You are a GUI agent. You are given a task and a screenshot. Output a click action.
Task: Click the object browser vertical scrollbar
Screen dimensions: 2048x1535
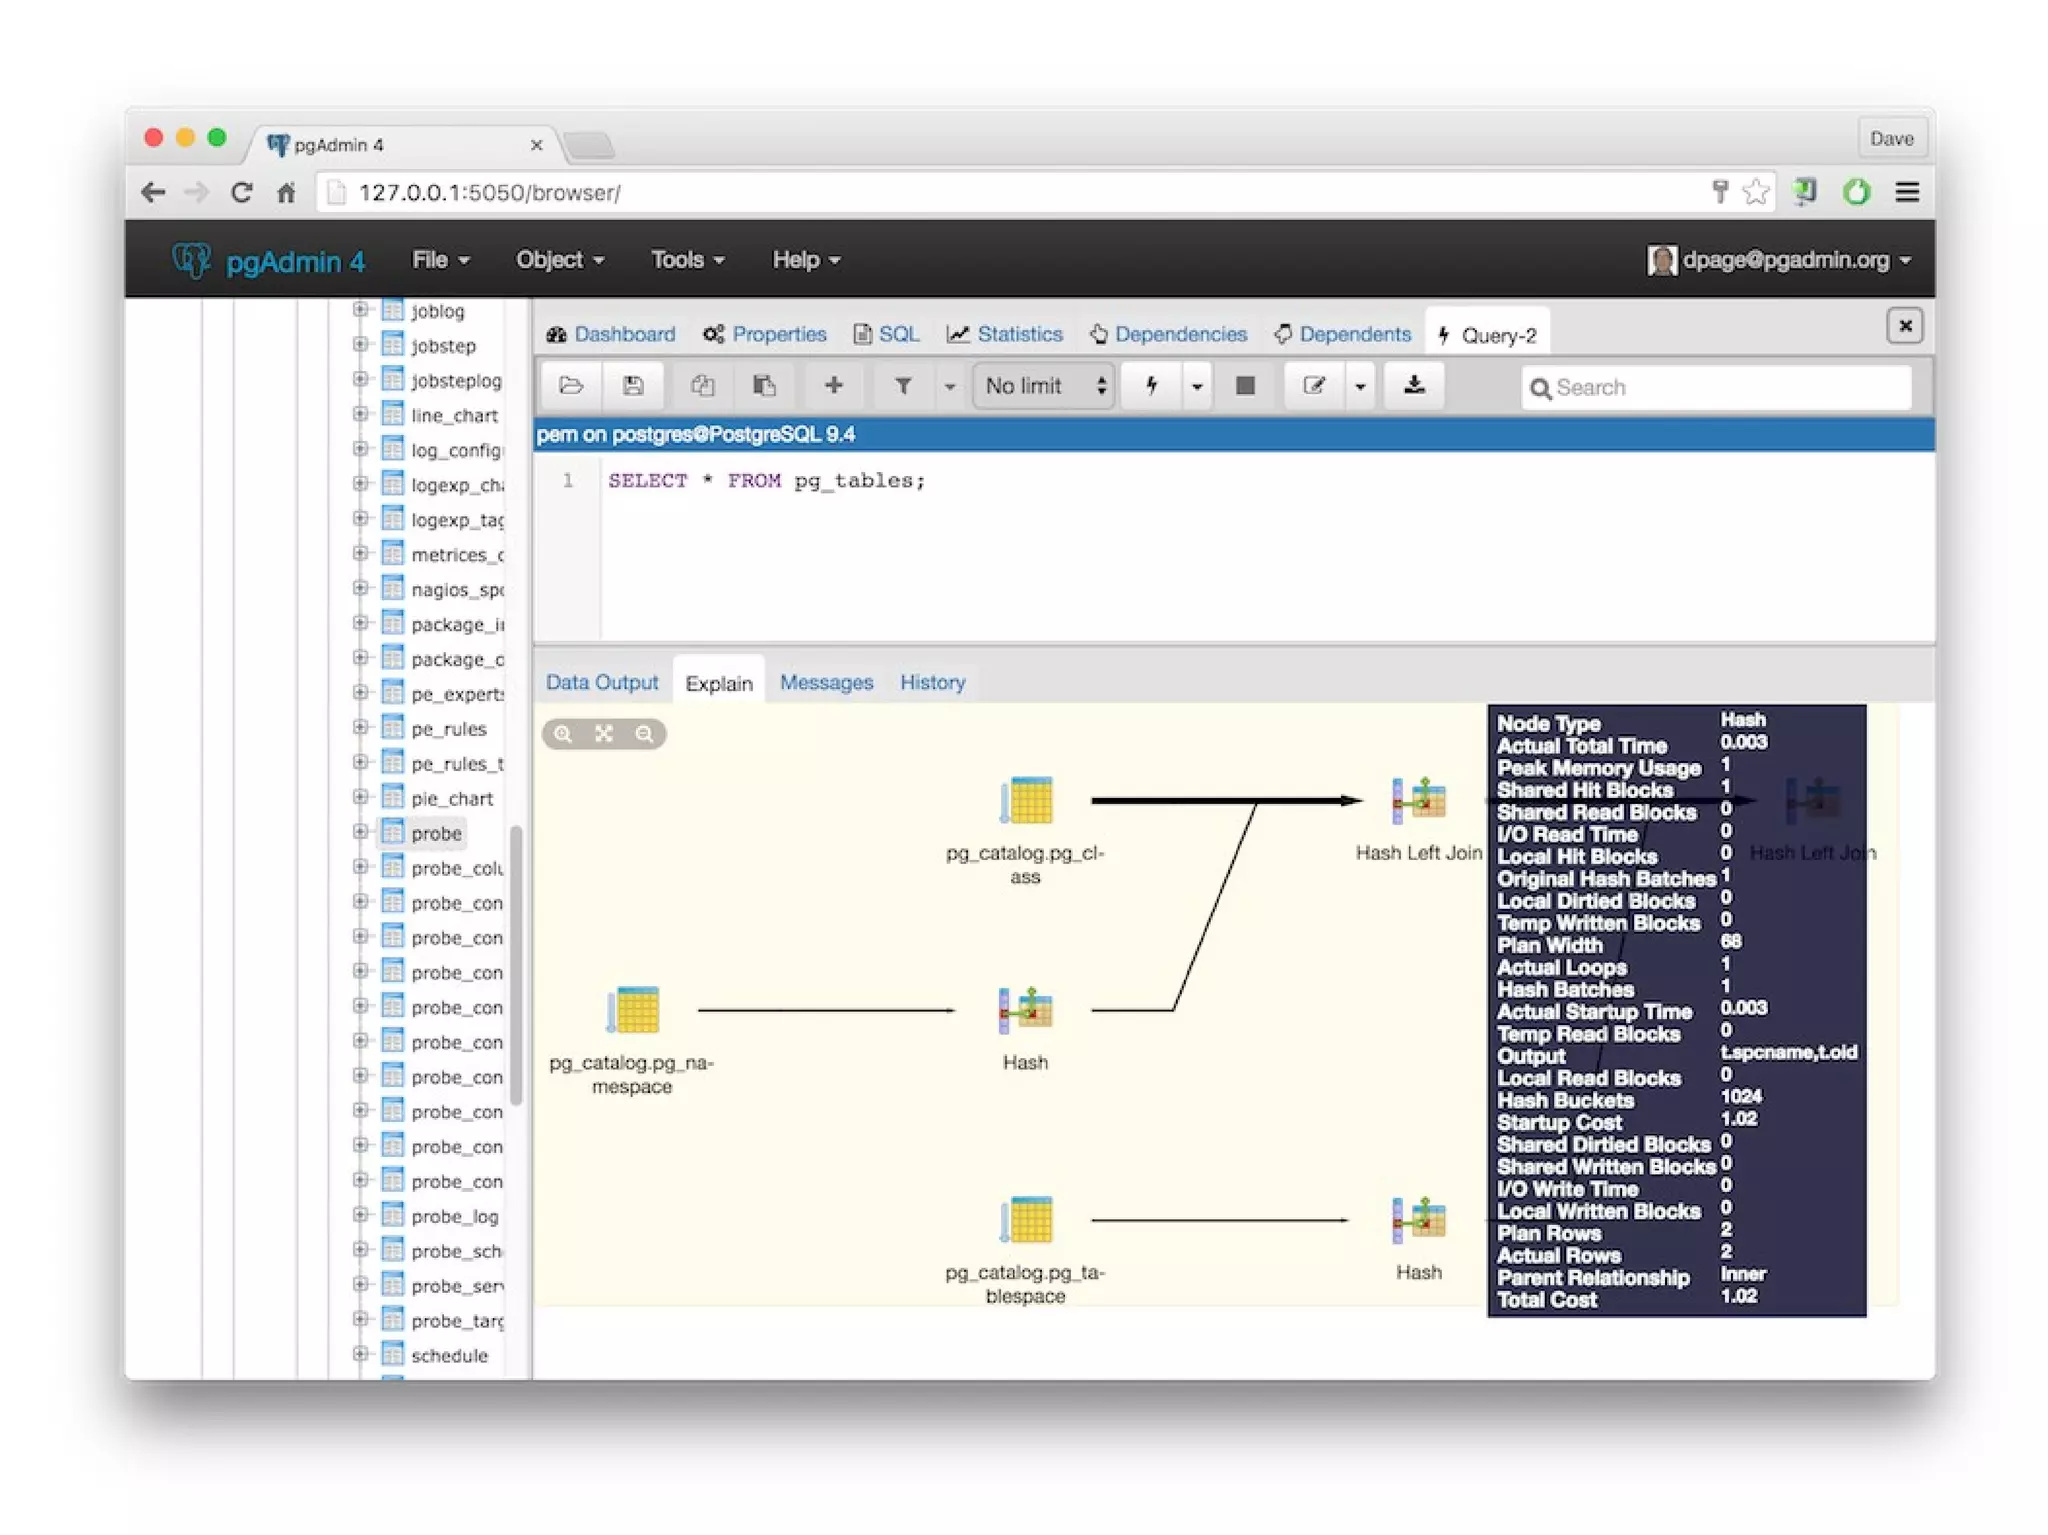(516, 965)
